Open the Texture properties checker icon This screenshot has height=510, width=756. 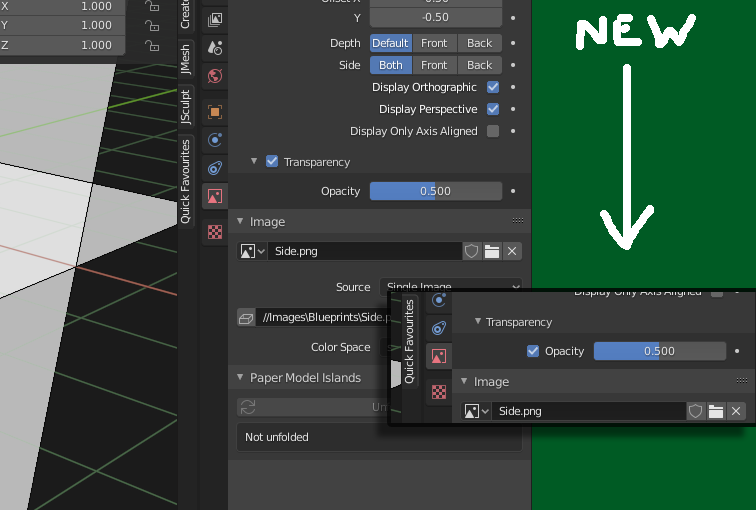[215, 232]
